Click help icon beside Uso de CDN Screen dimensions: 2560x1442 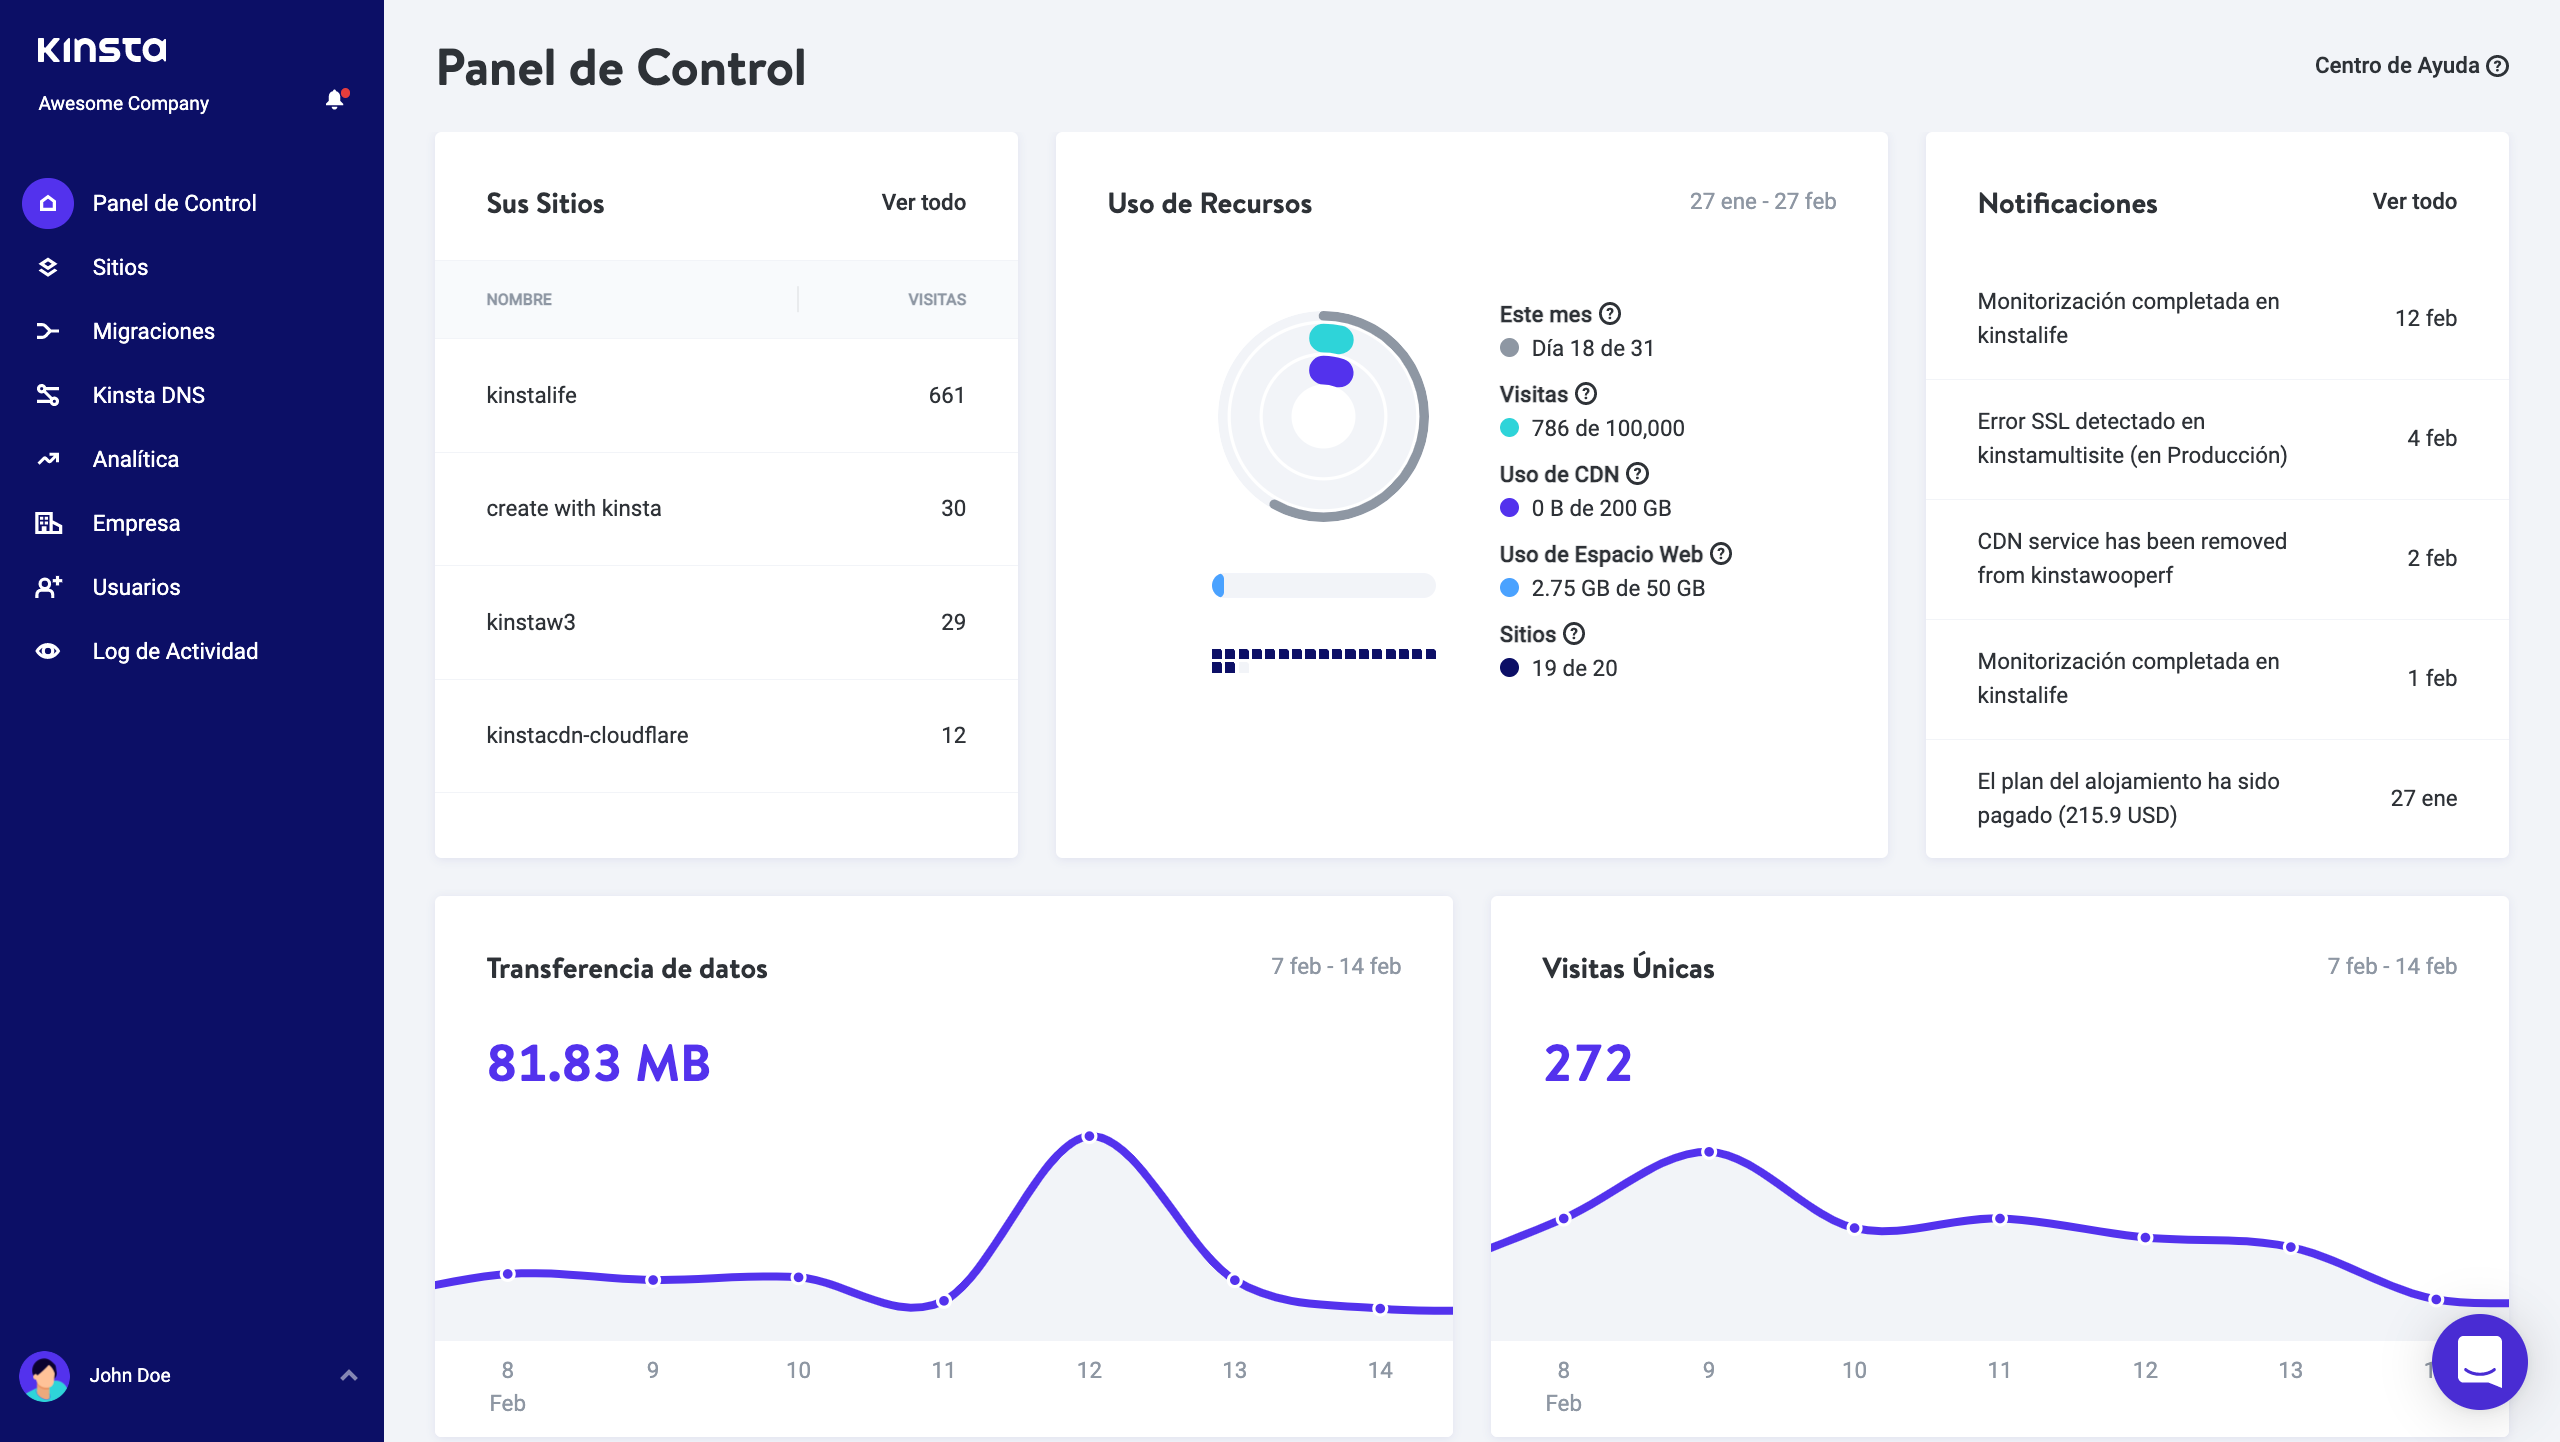pyautogui.click(x=1637, y=474)
